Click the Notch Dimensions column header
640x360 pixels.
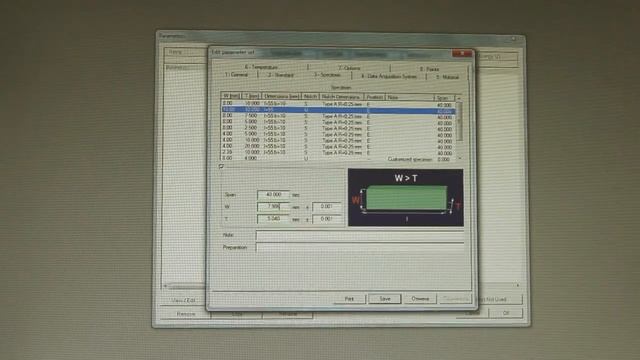click(341, 97)
